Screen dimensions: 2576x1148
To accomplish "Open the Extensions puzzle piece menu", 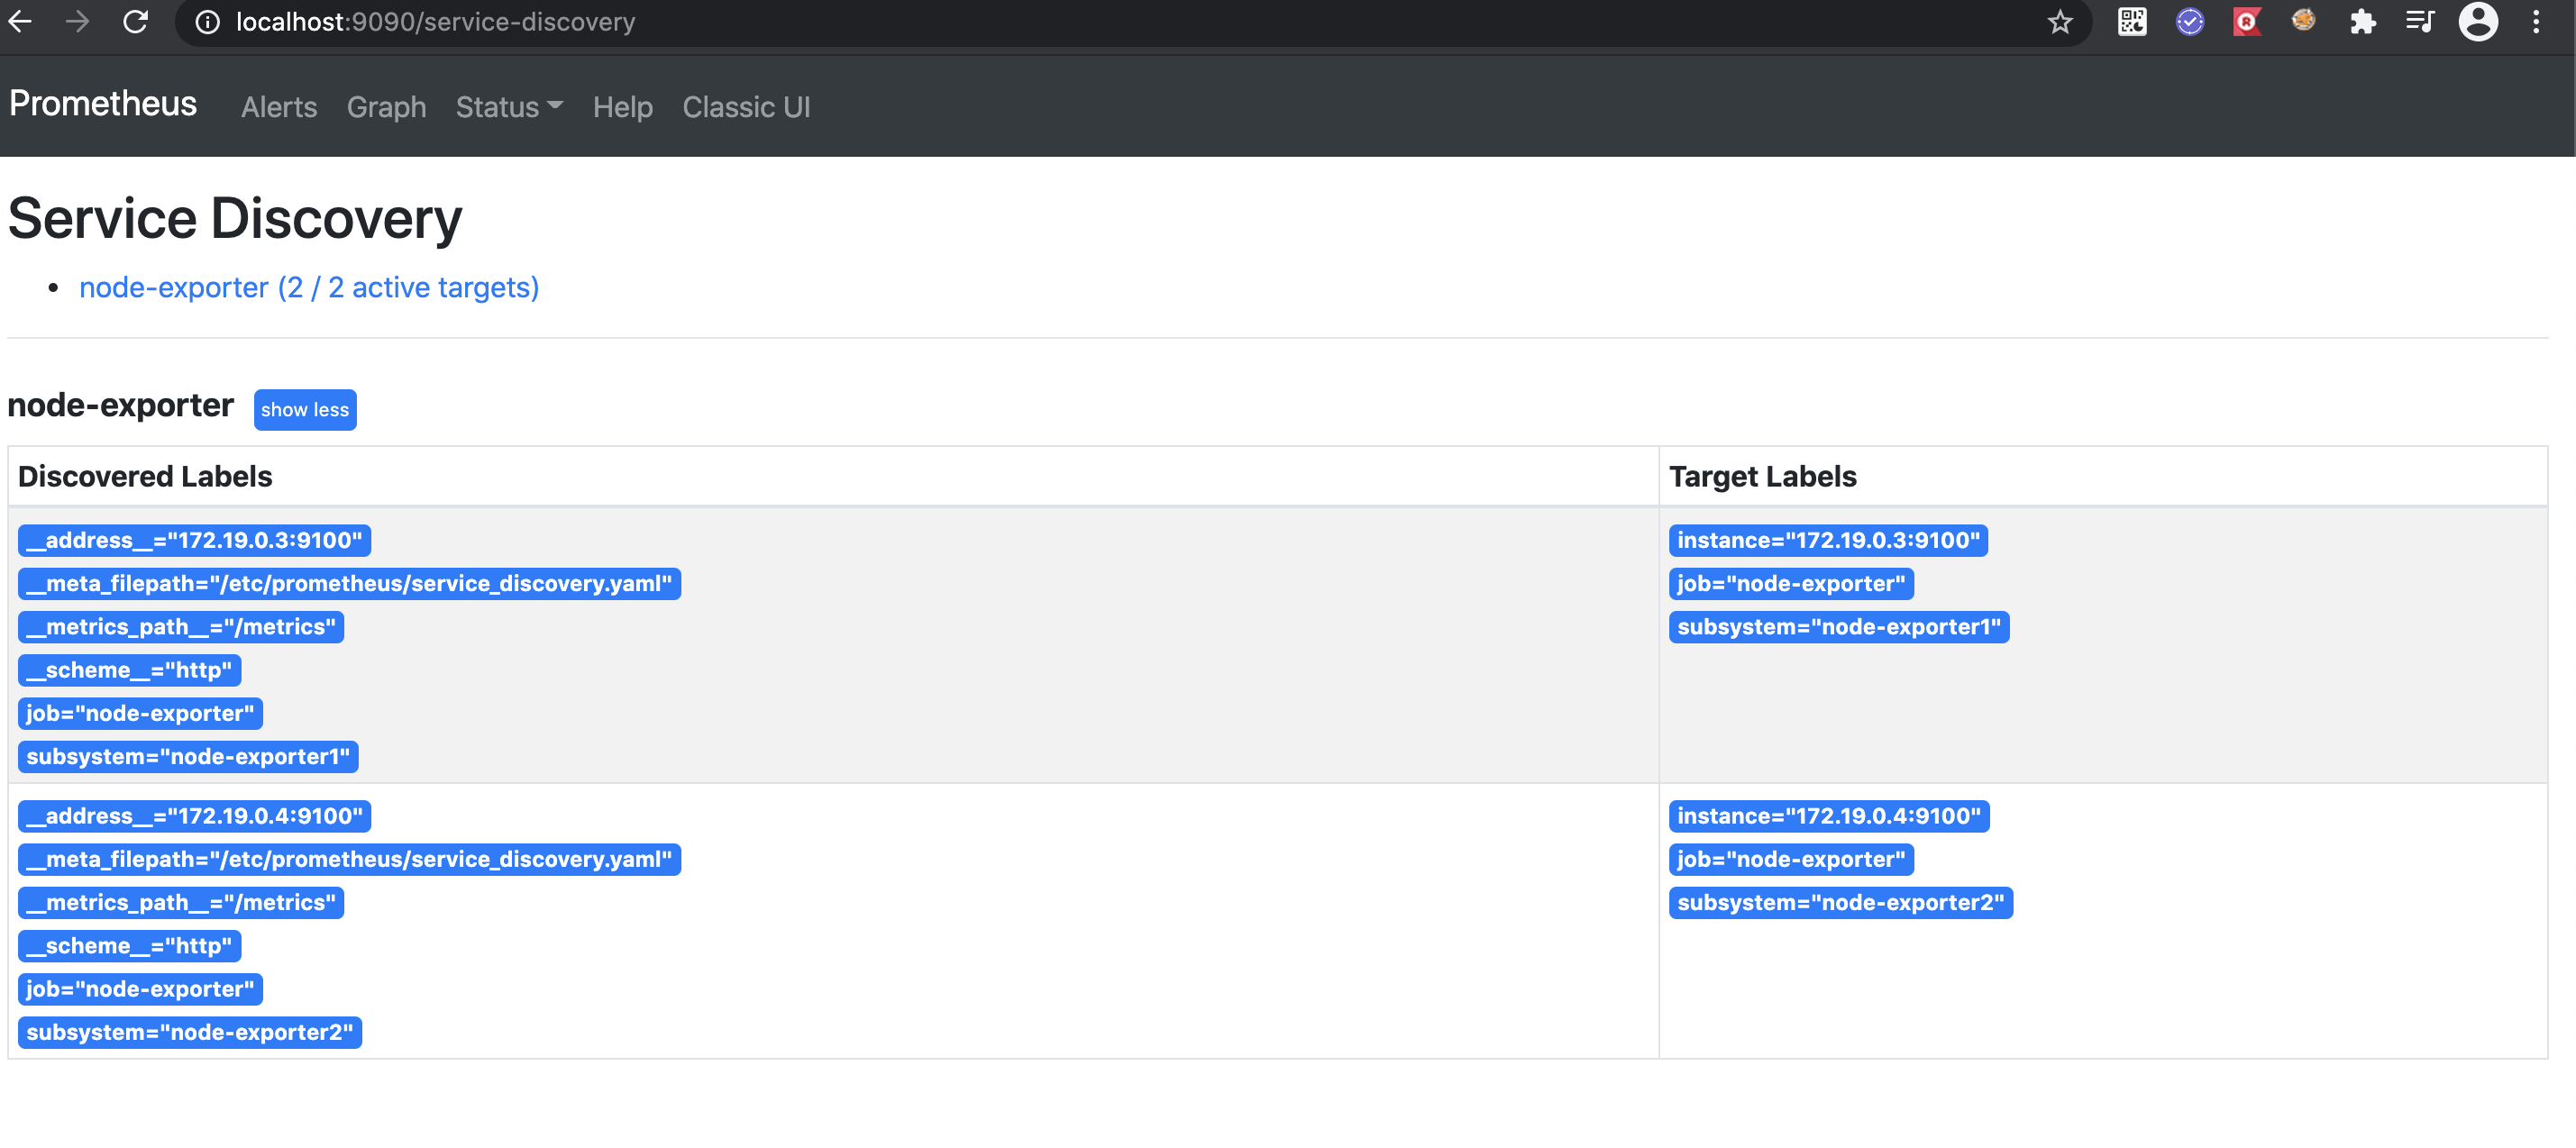I will coord(2362,21).
